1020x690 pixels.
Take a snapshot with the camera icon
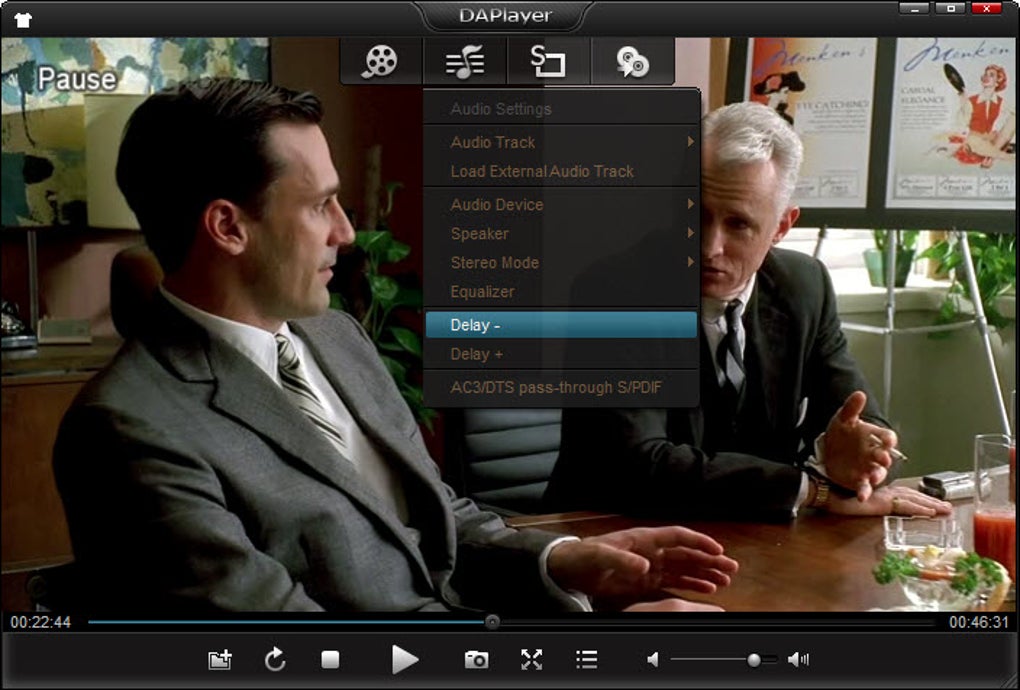point(476,660)
